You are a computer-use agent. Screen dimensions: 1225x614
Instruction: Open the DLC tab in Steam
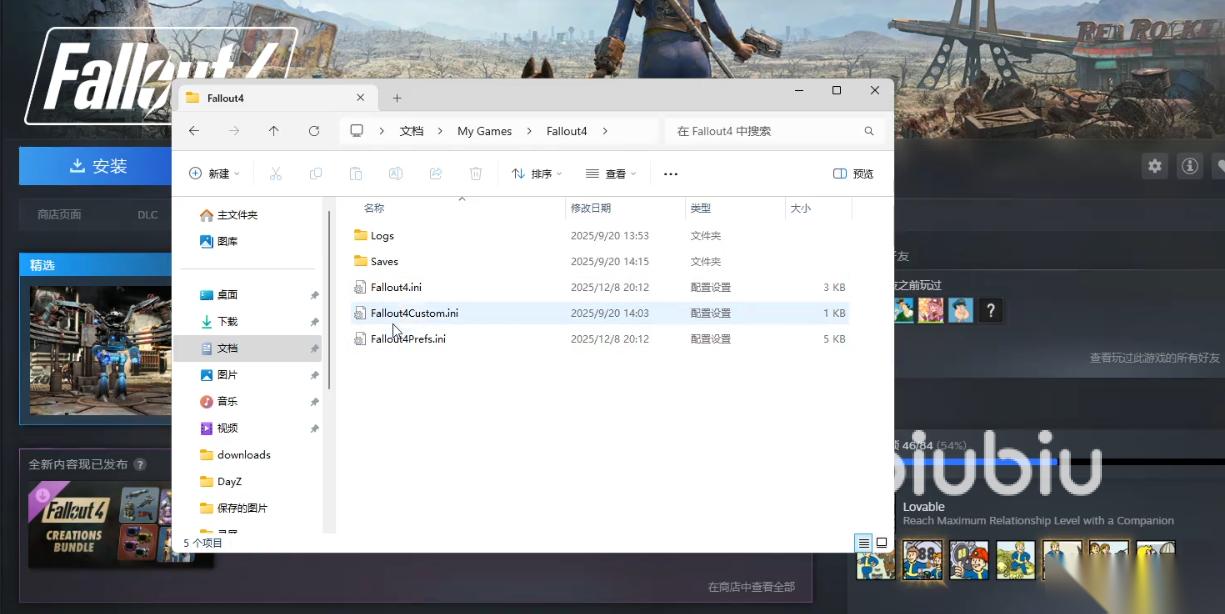(x=148, y=215)
